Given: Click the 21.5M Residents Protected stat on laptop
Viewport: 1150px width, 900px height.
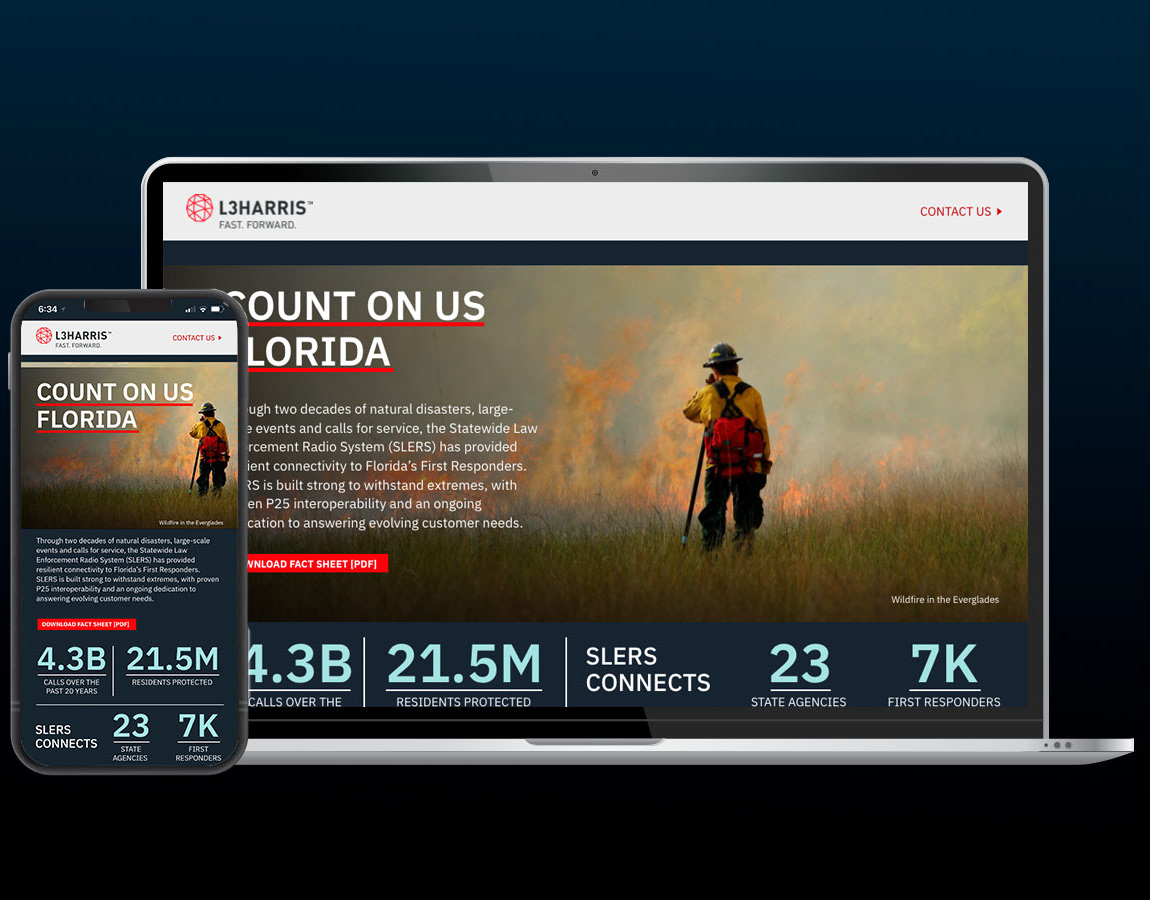Looking at the screenshot, I should tap(464, 674).
